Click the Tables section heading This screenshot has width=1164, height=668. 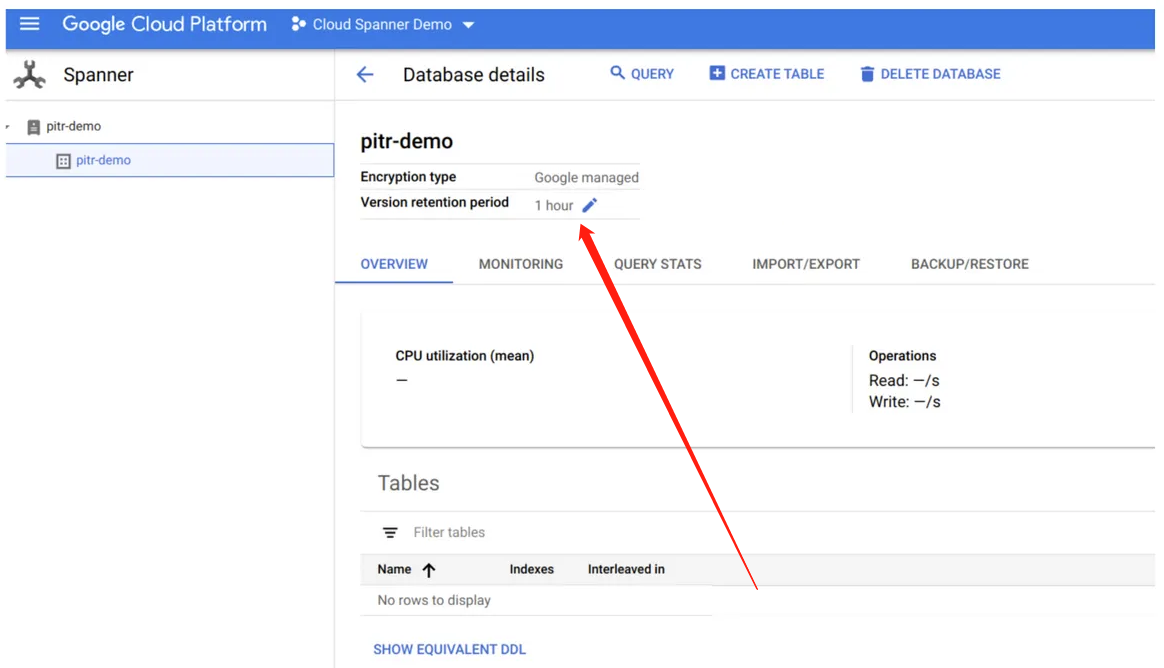point(408,483)
